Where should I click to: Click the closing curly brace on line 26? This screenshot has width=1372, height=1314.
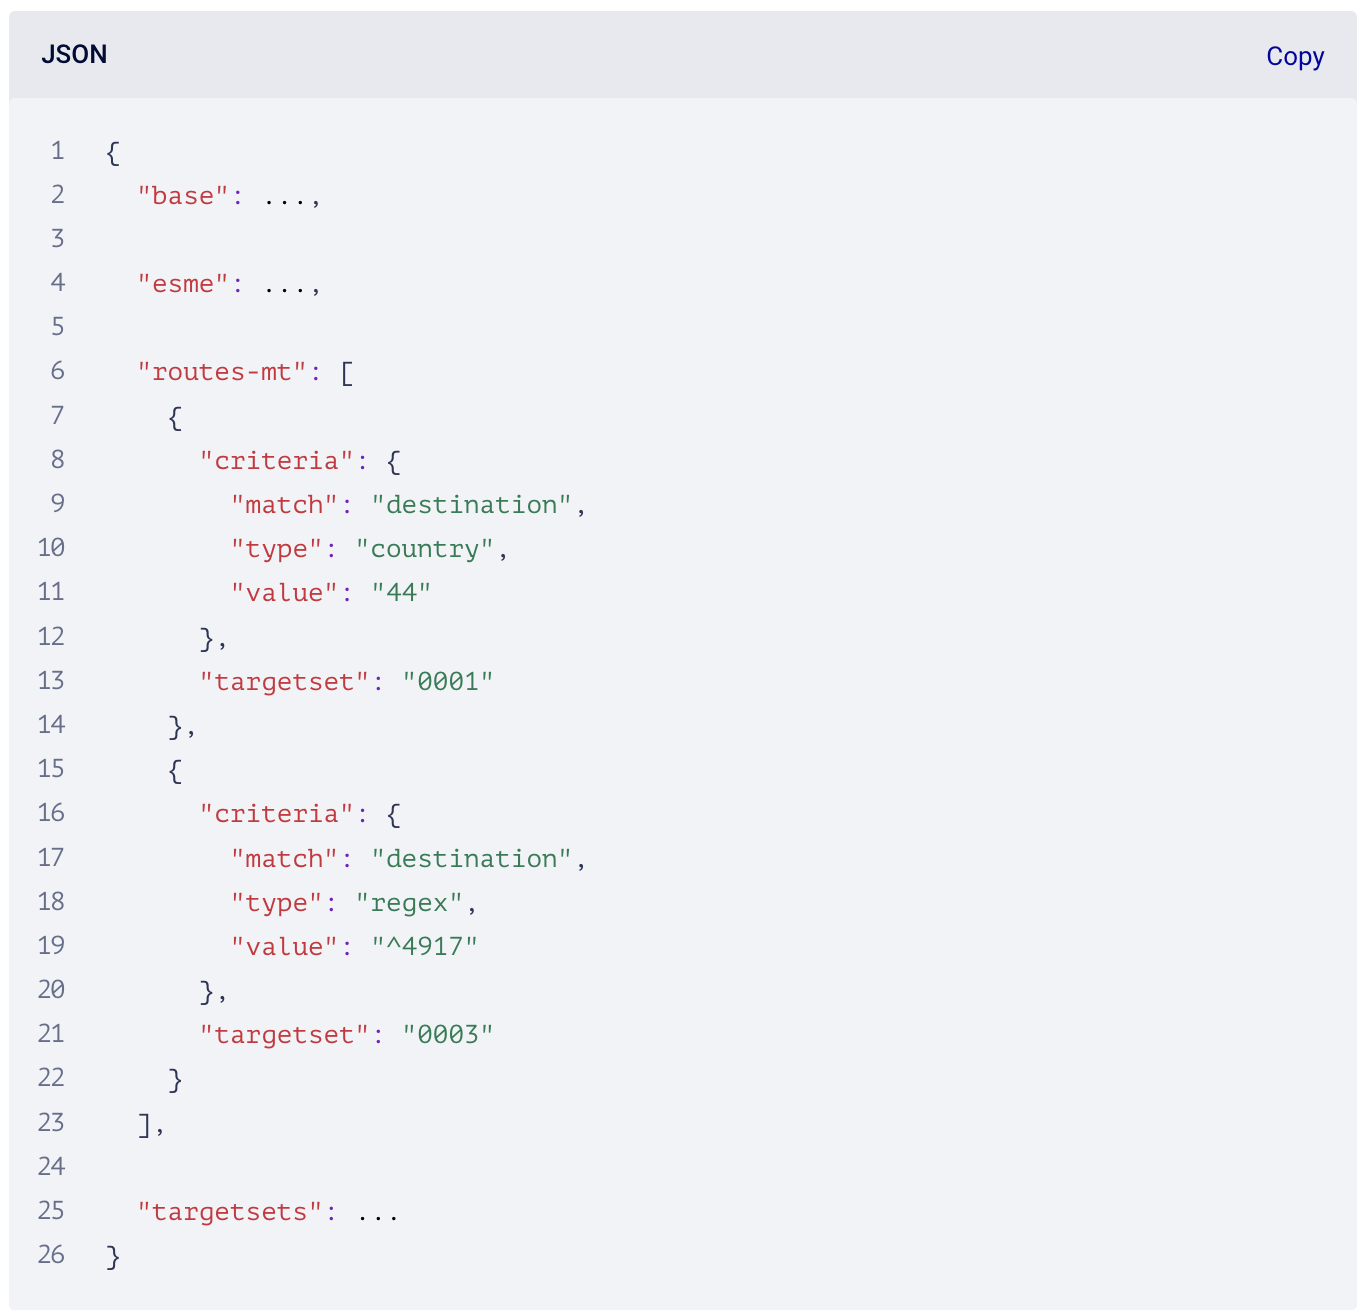point(113,1257)
